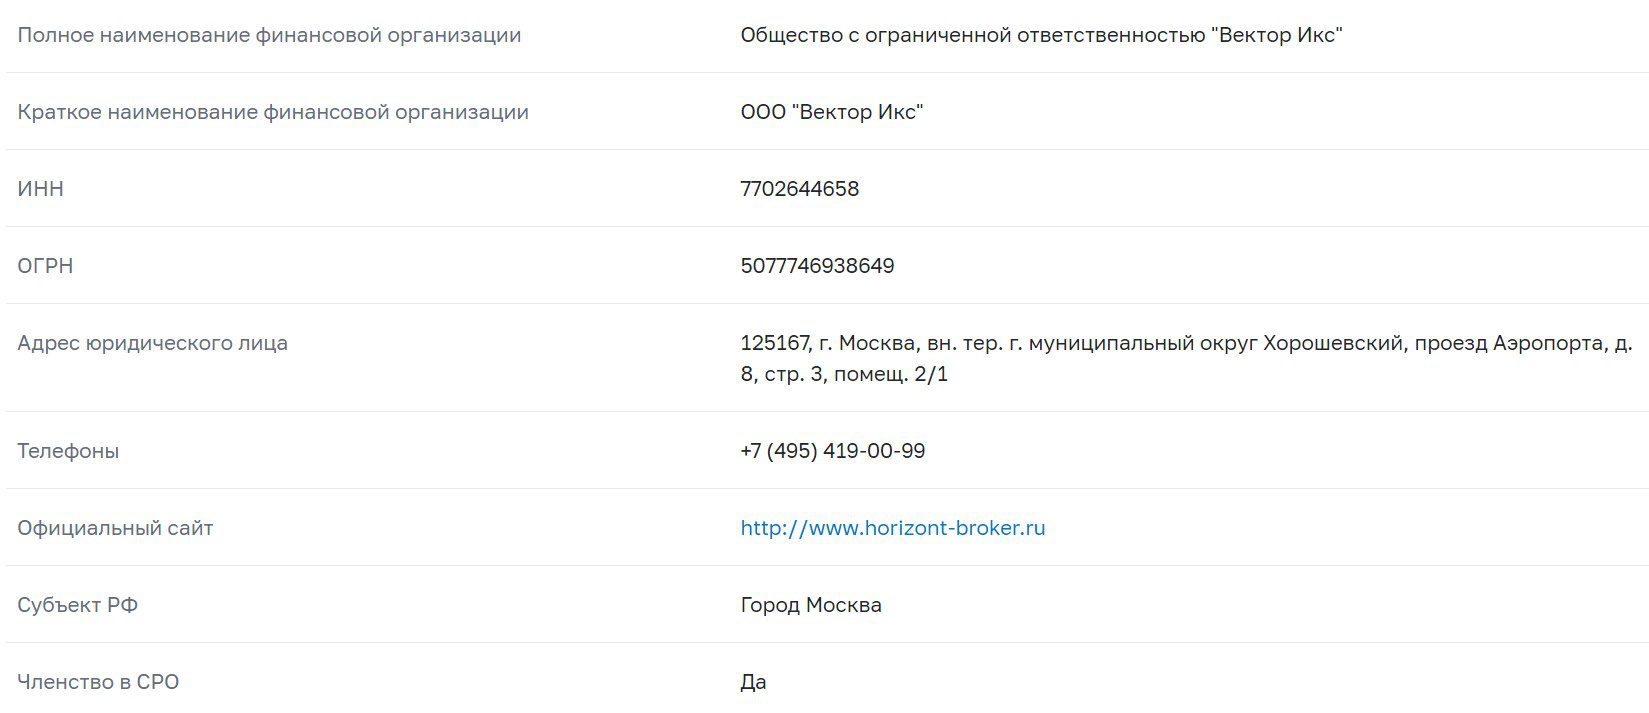This screenshot has width=1649, height=713.
Task: Click the phone number +7 (495) 419-00-99
Action: [x=832, y=451]
